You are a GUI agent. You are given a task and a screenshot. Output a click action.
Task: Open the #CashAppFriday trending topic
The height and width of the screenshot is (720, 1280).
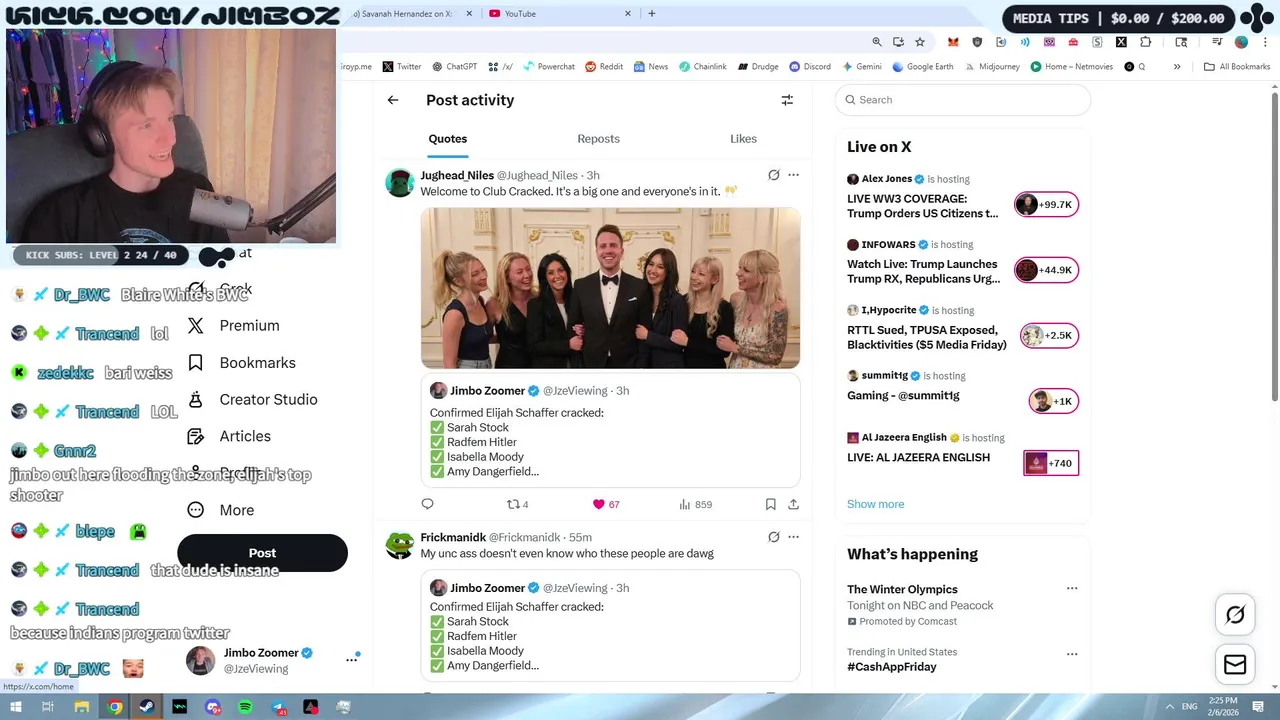[x=892, y=667]
